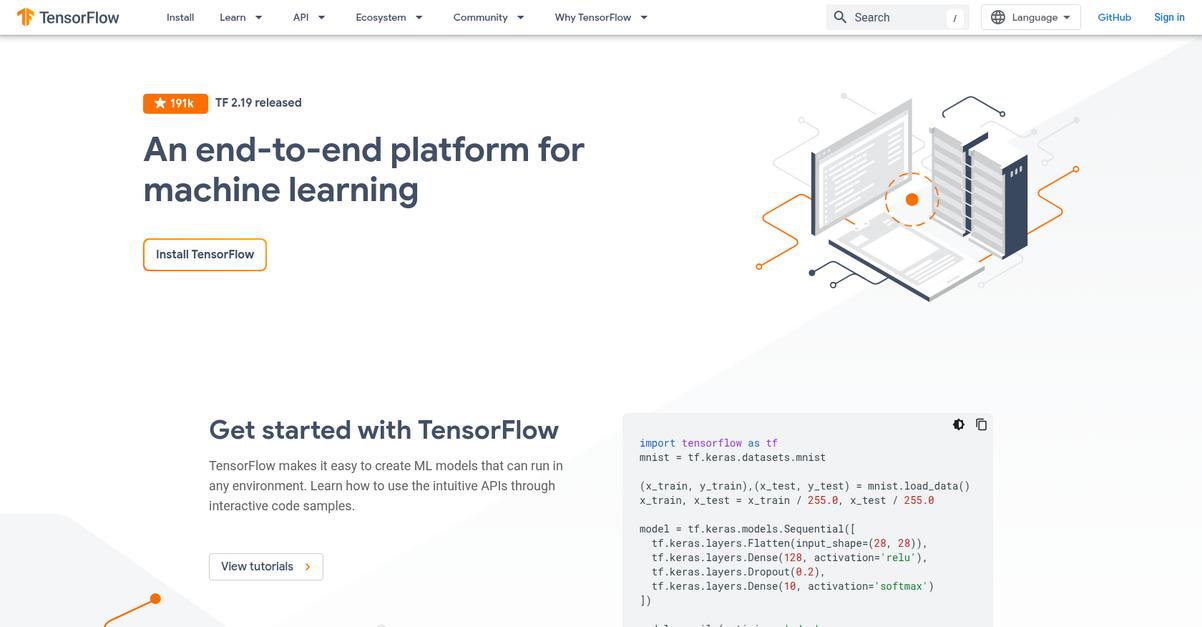Image resolution: width=1202 pixels, height=627 pixels.
Task: Click the slash shortcut key hint in search
Action: coord(955,18)
